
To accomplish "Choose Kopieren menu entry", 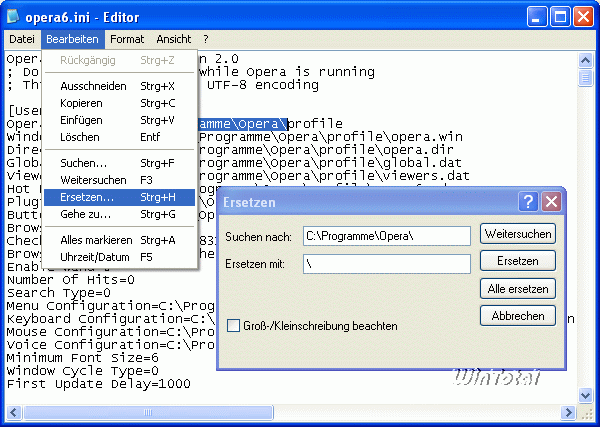I will (x=119, y=103).
